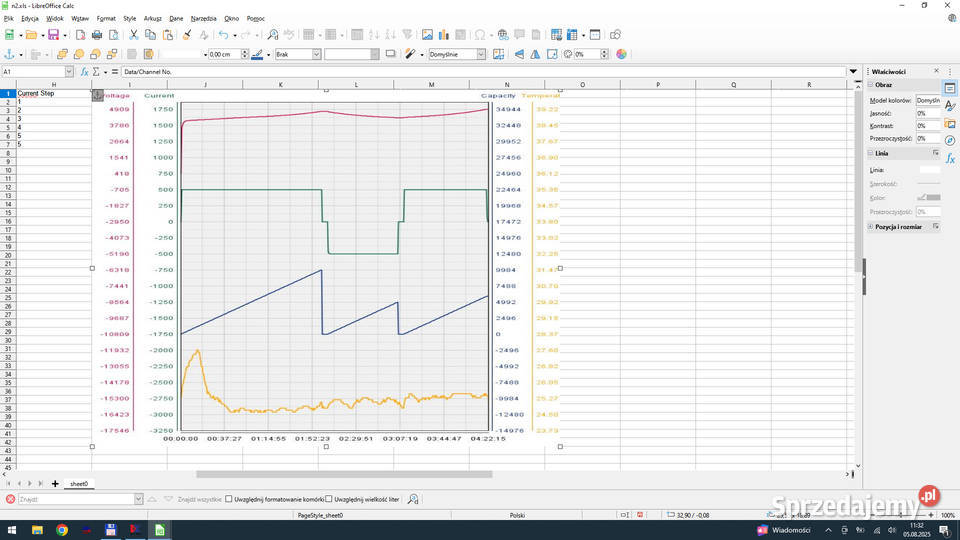This screenshot has height=540, width=960.
Task: Click the Insert Image icon
Action: (x=428, y=35)
